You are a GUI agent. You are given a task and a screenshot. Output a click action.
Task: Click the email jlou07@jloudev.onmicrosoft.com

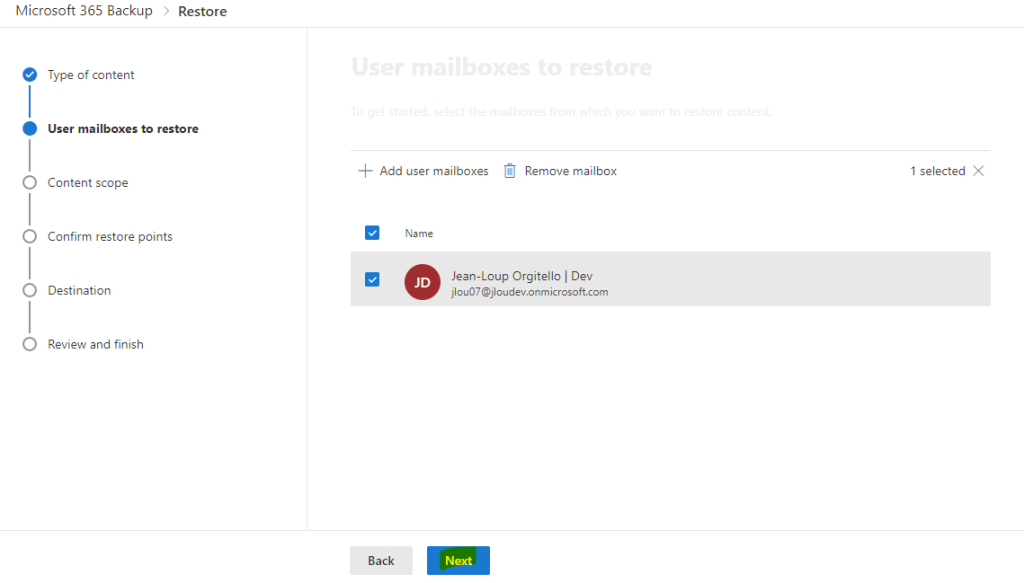click(530, 292)
